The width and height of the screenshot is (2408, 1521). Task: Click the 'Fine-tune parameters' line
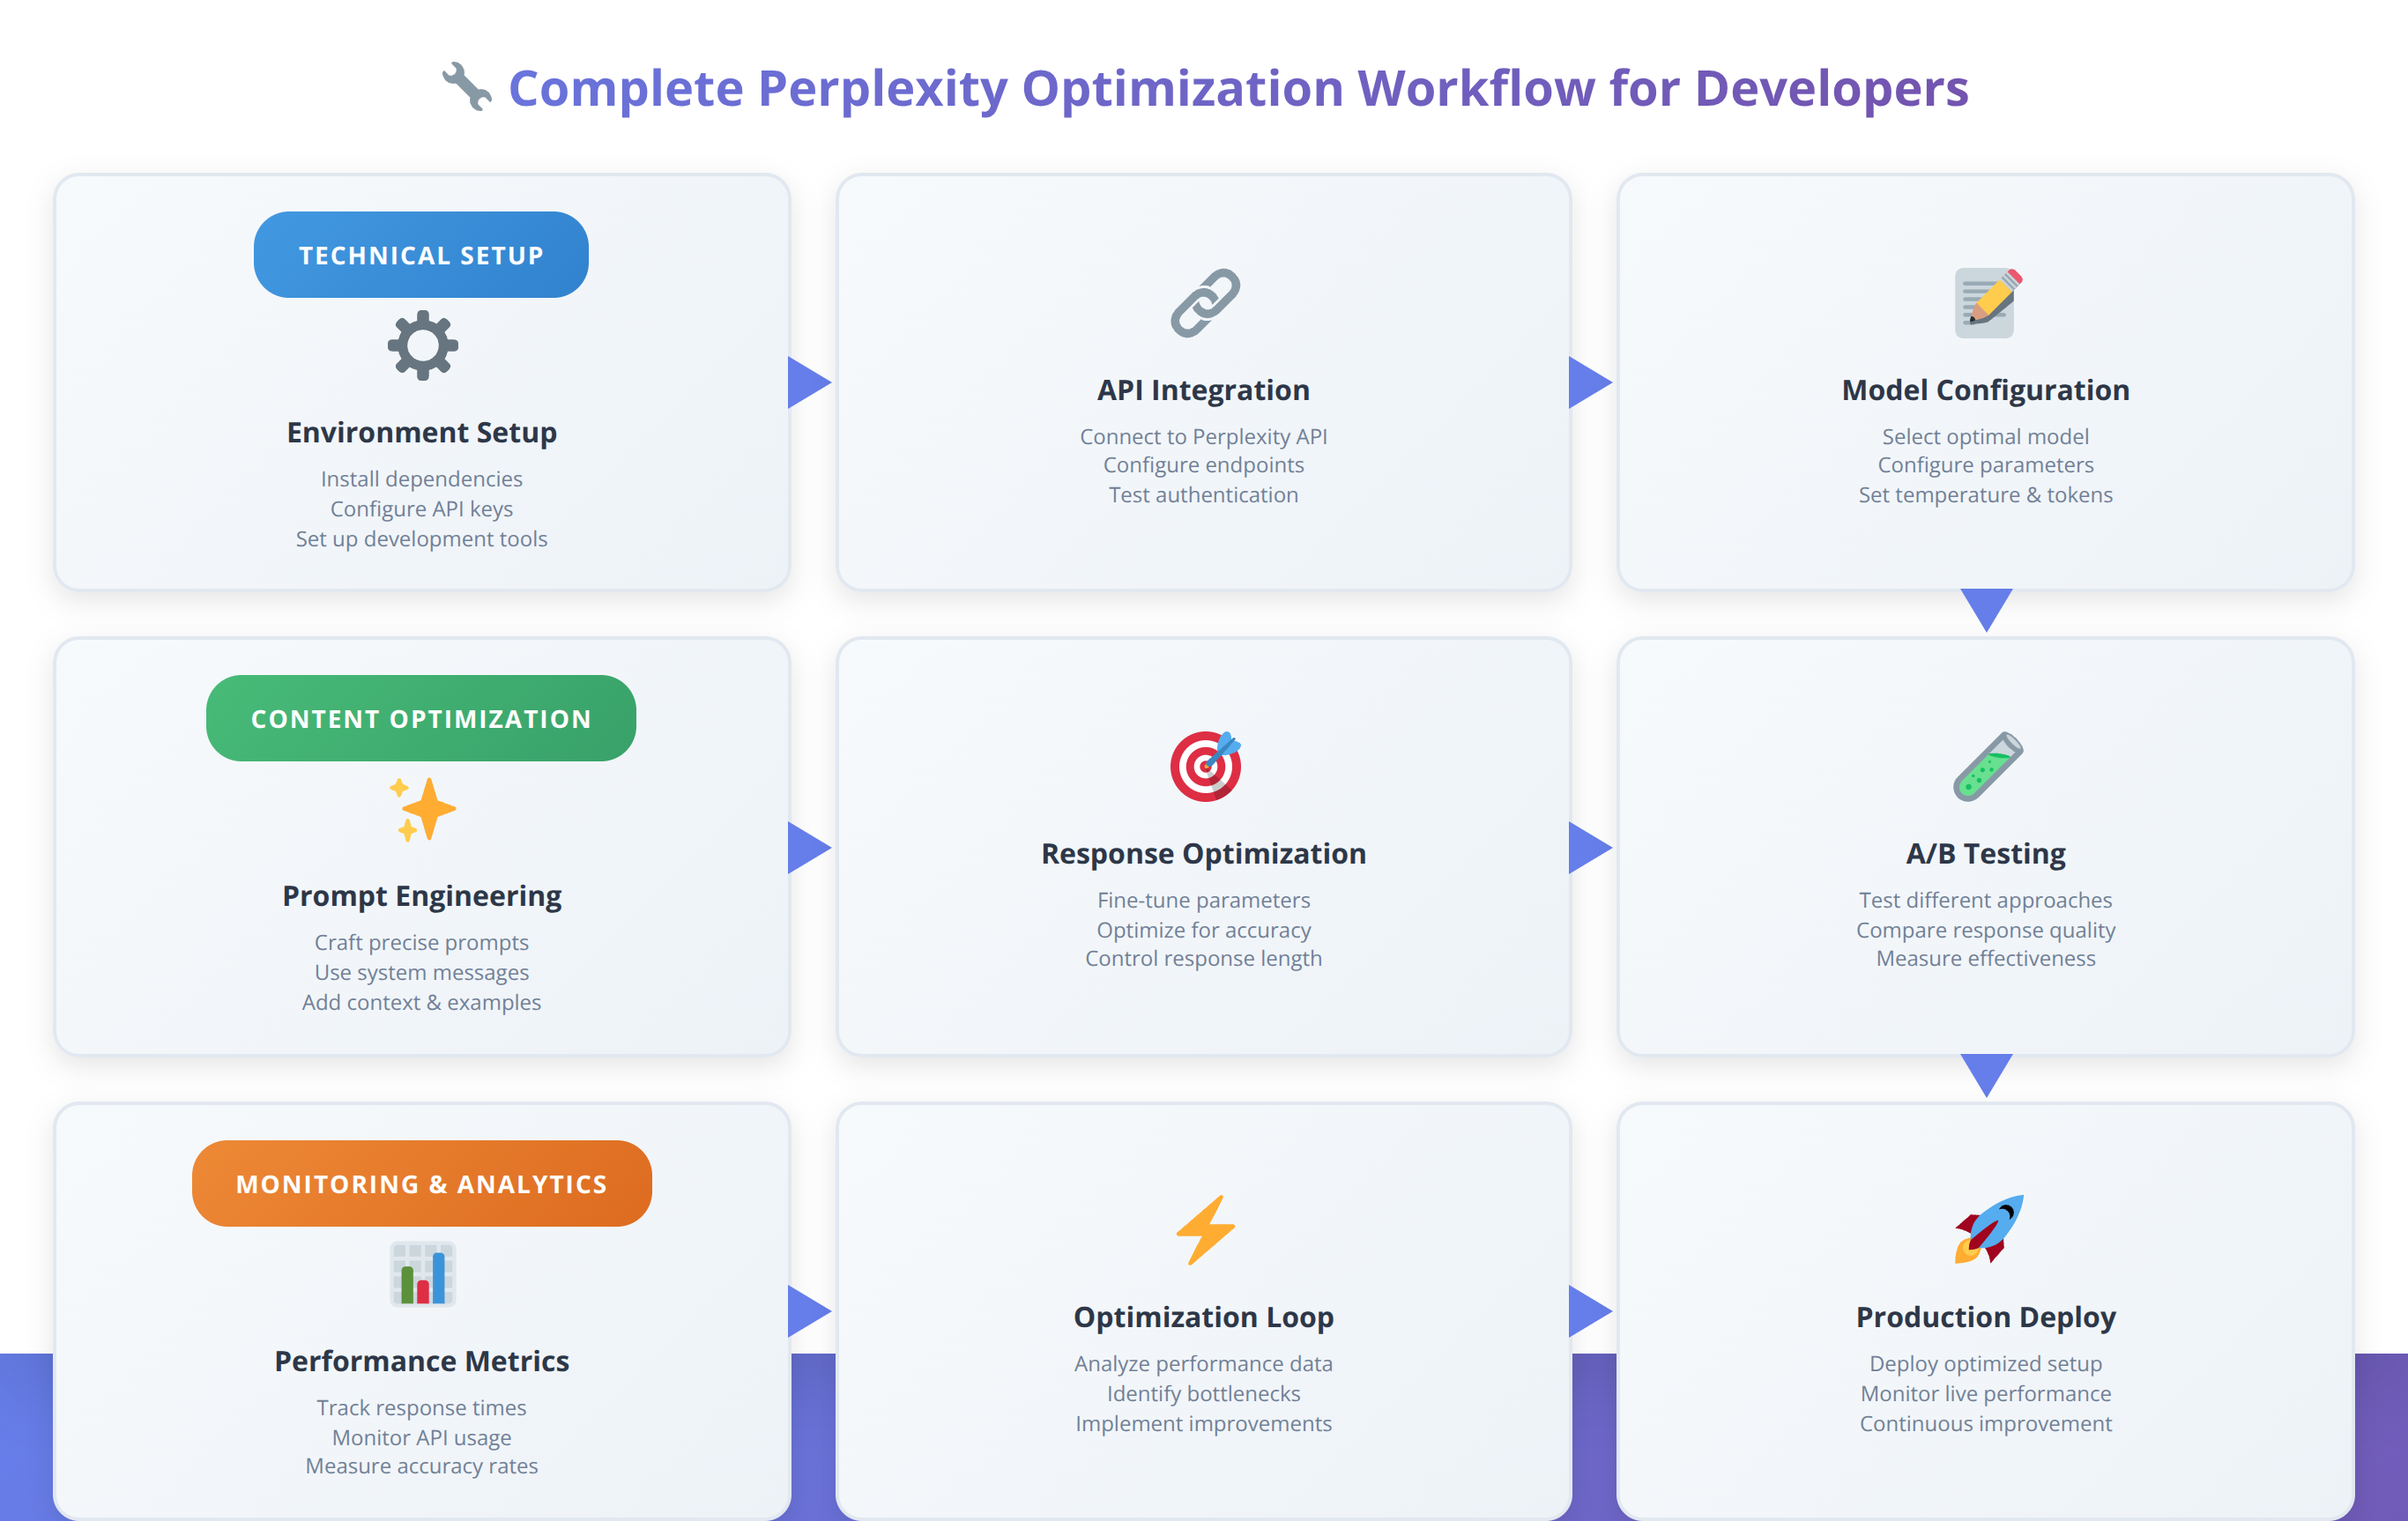click(x=1203, y=900)
